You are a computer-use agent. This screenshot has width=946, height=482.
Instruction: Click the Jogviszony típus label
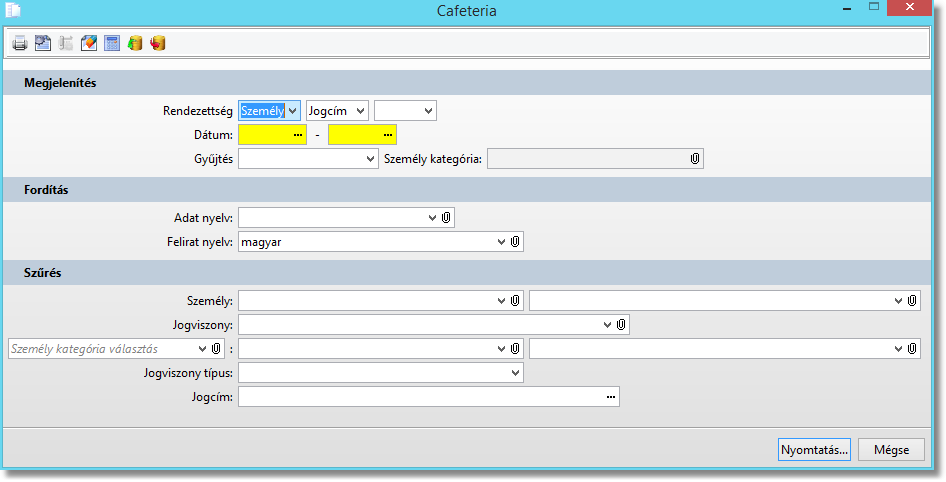pyautogui.click(x=188, y=373)
